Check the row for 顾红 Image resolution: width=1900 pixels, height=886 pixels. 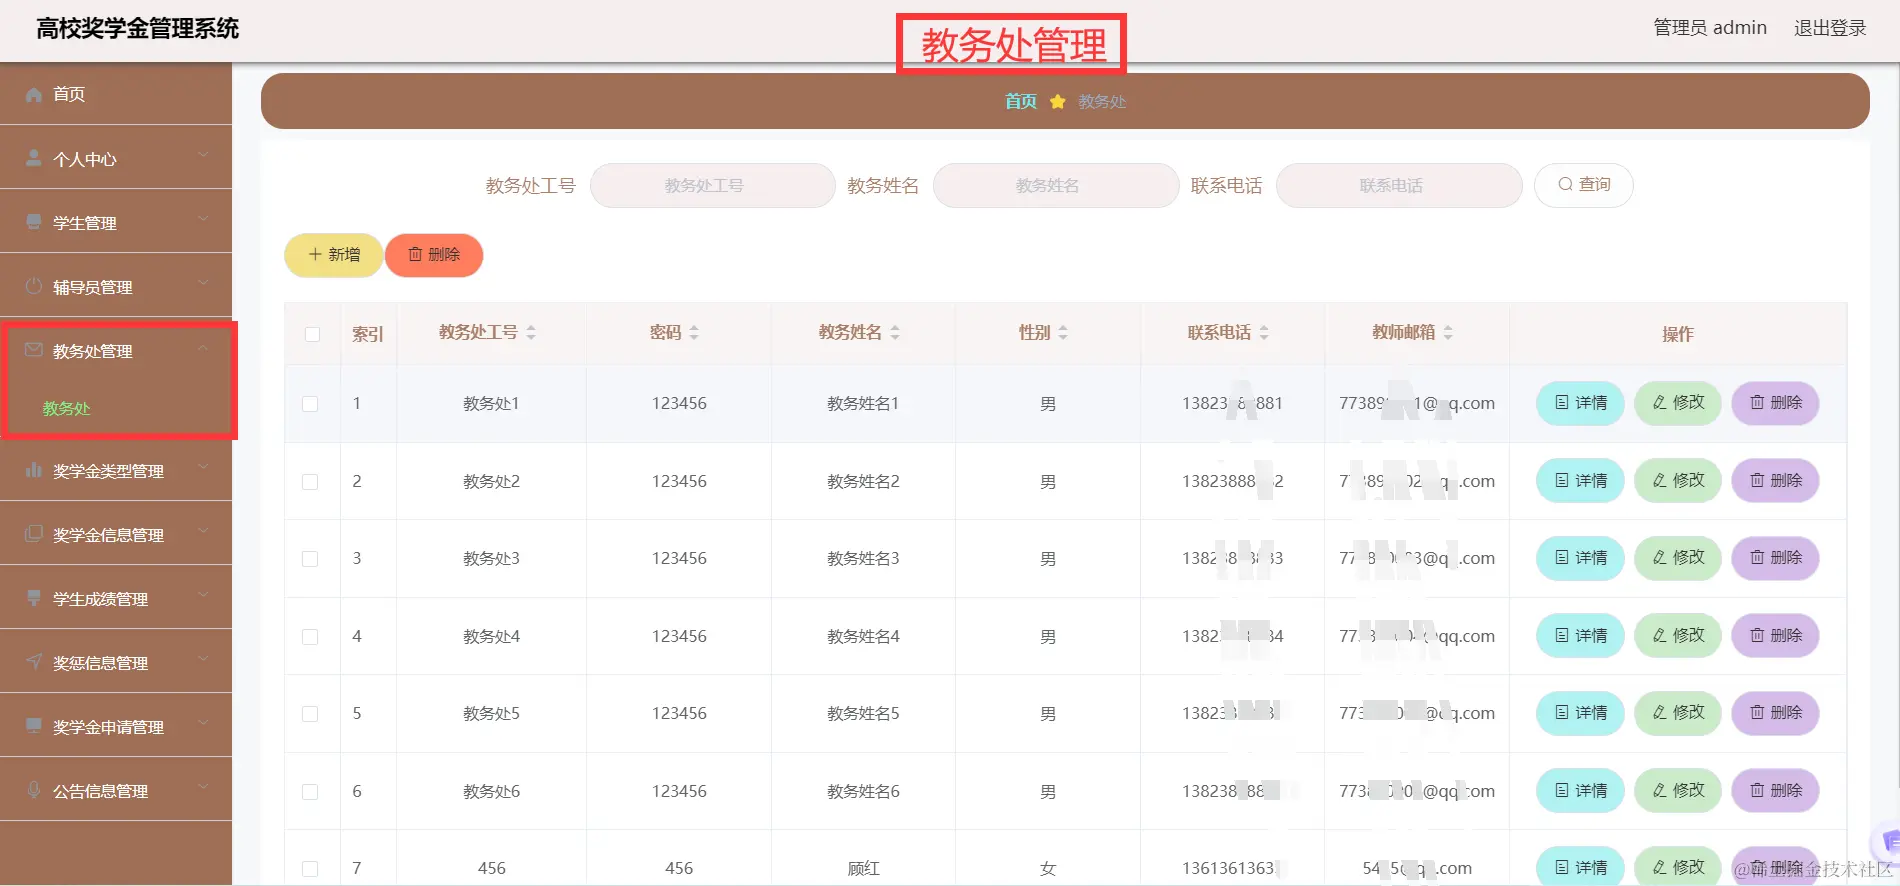pos(310,869)
